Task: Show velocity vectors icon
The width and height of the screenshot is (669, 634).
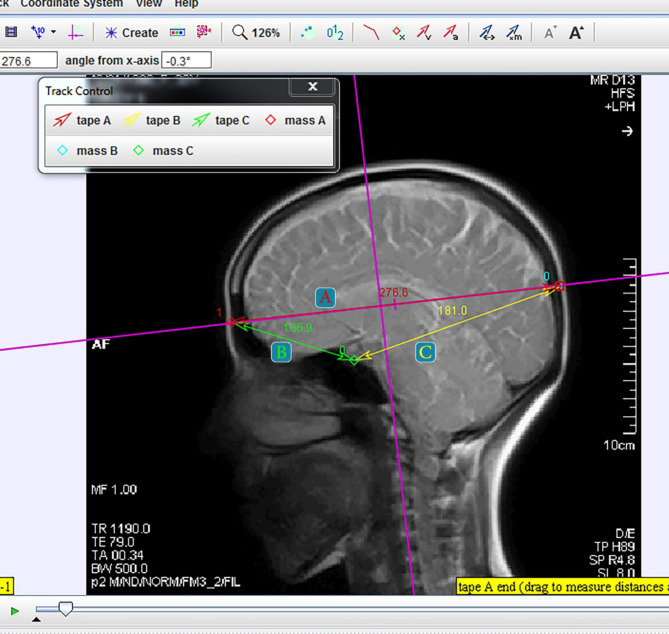Action: (425, 33)
